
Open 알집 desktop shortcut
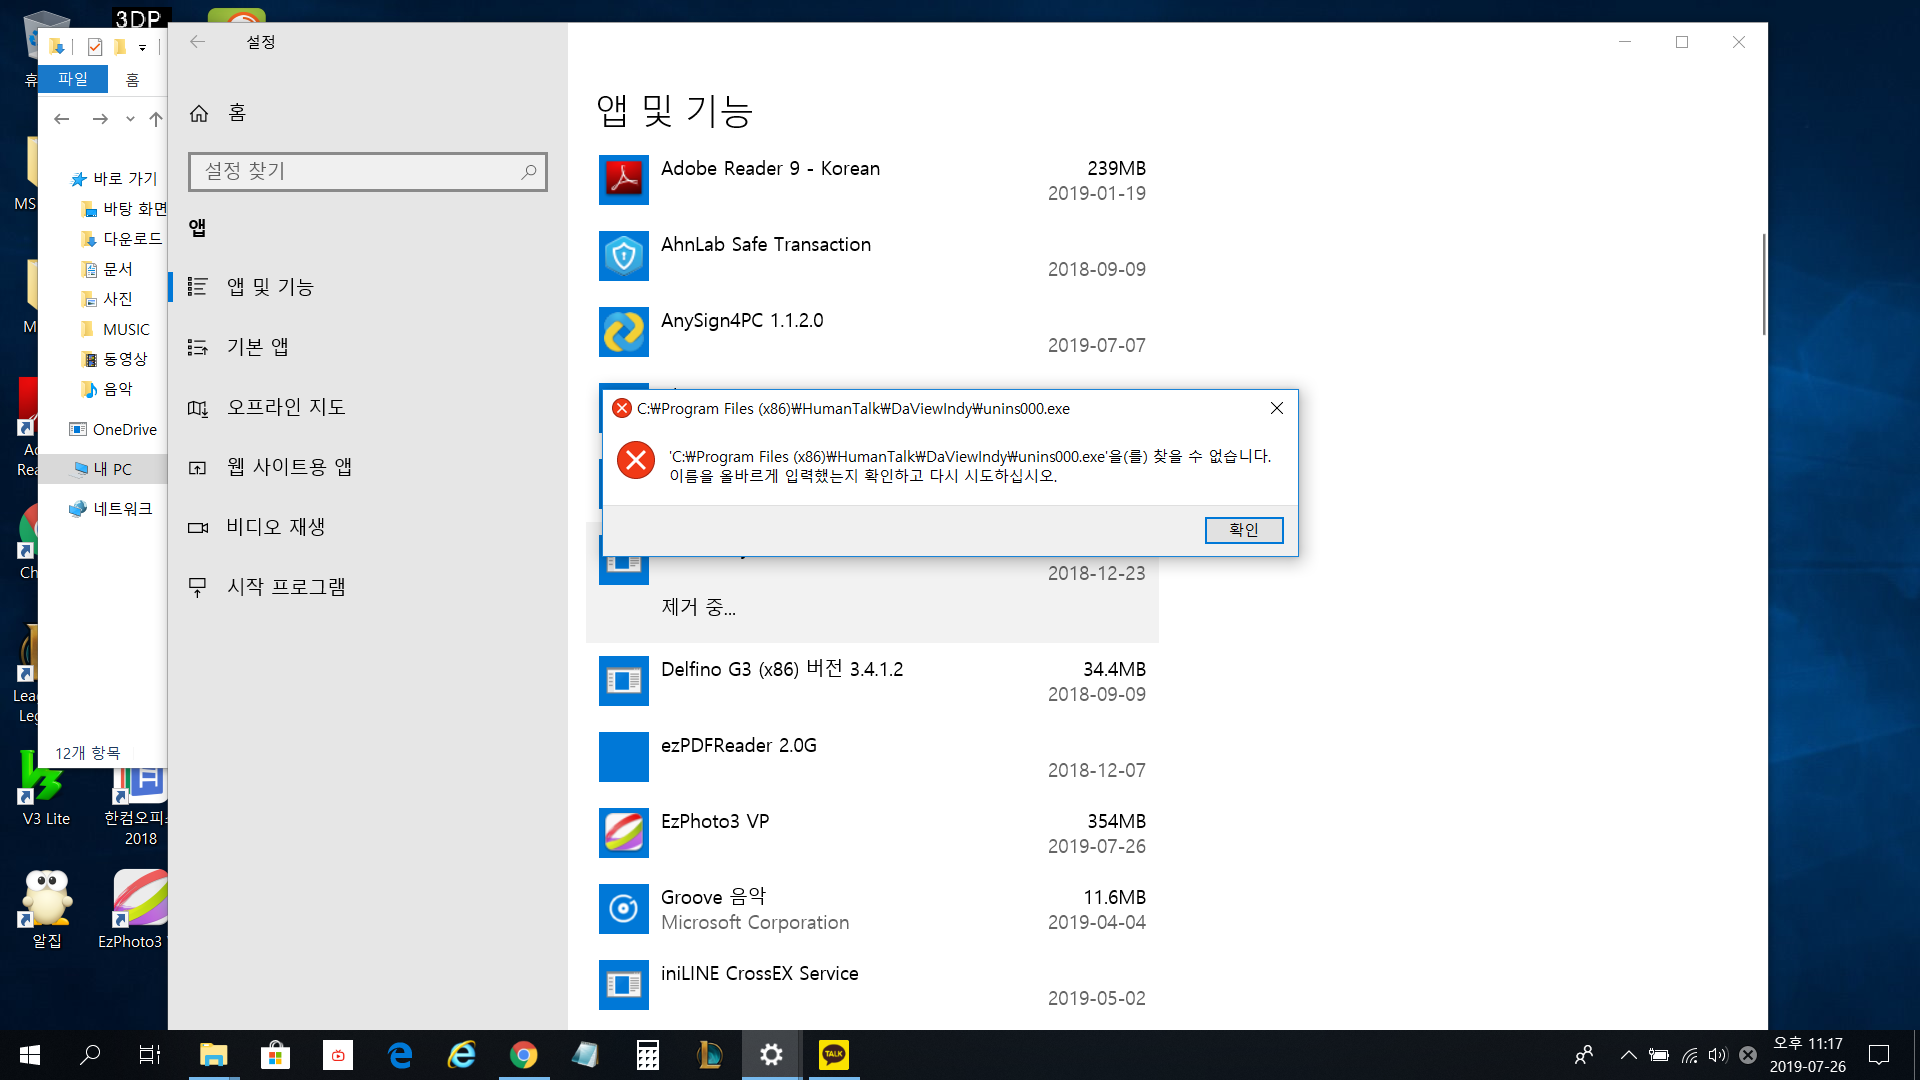[x=47, y=909]
